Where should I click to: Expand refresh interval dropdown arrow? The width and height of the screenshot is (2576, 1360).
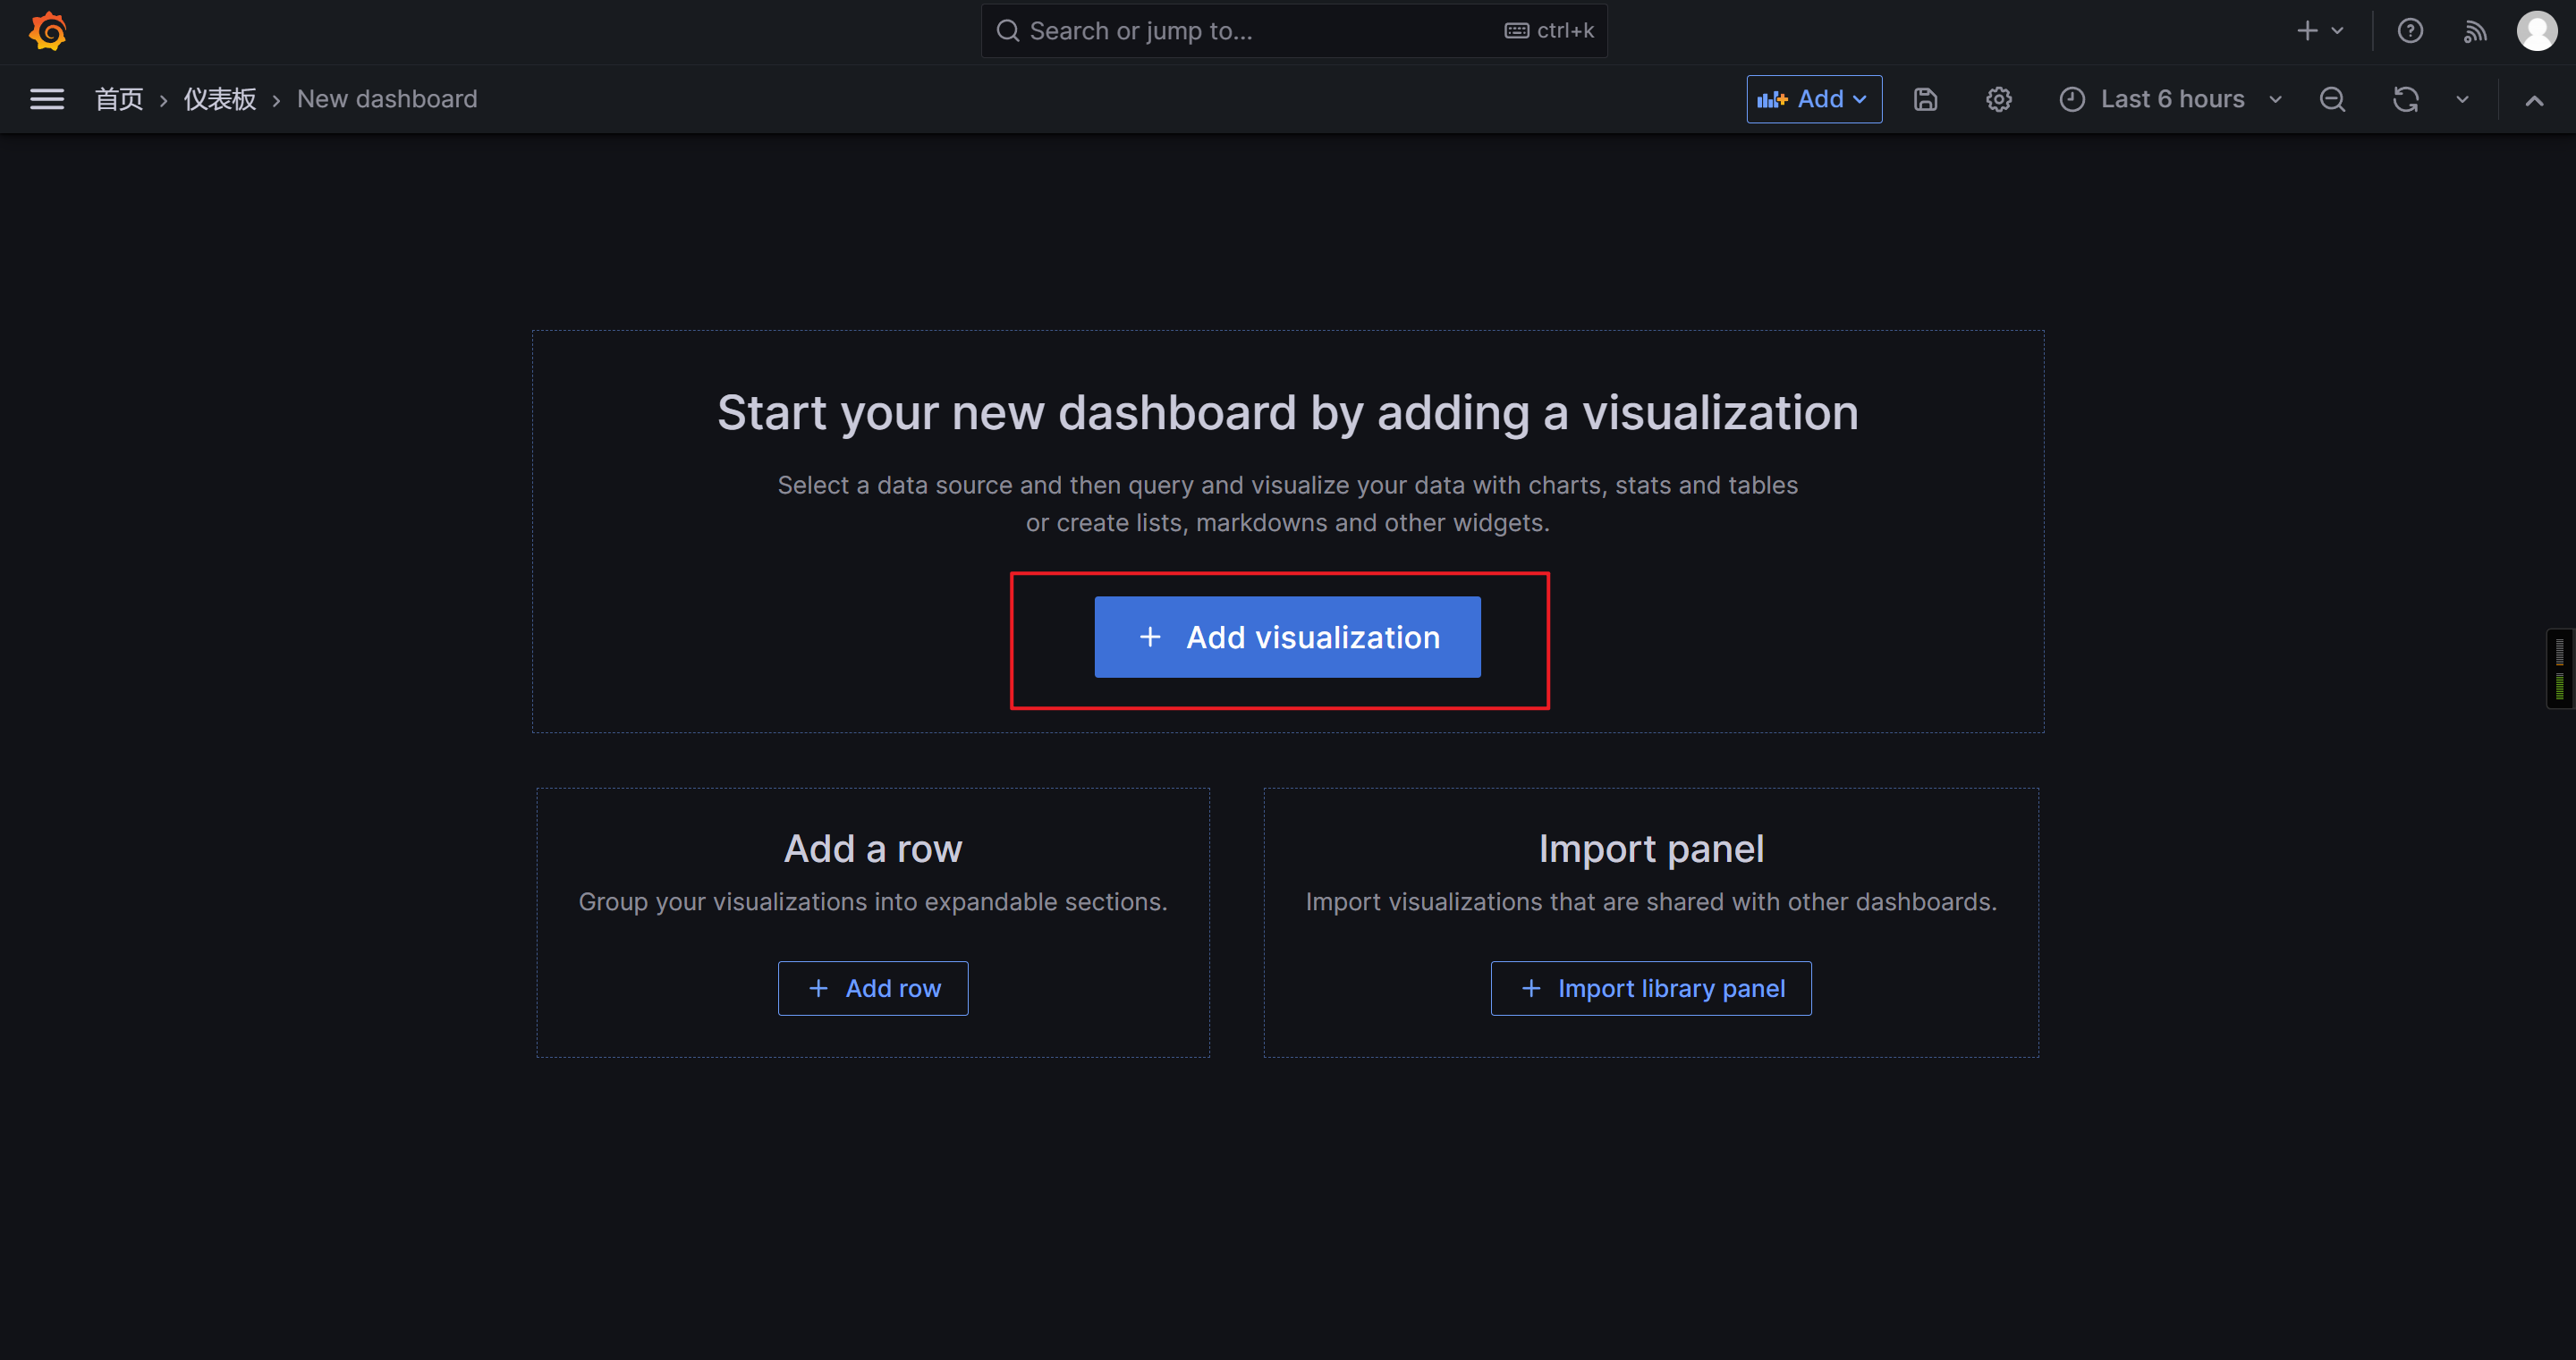pyautogui.click(x=2462, y=99)
